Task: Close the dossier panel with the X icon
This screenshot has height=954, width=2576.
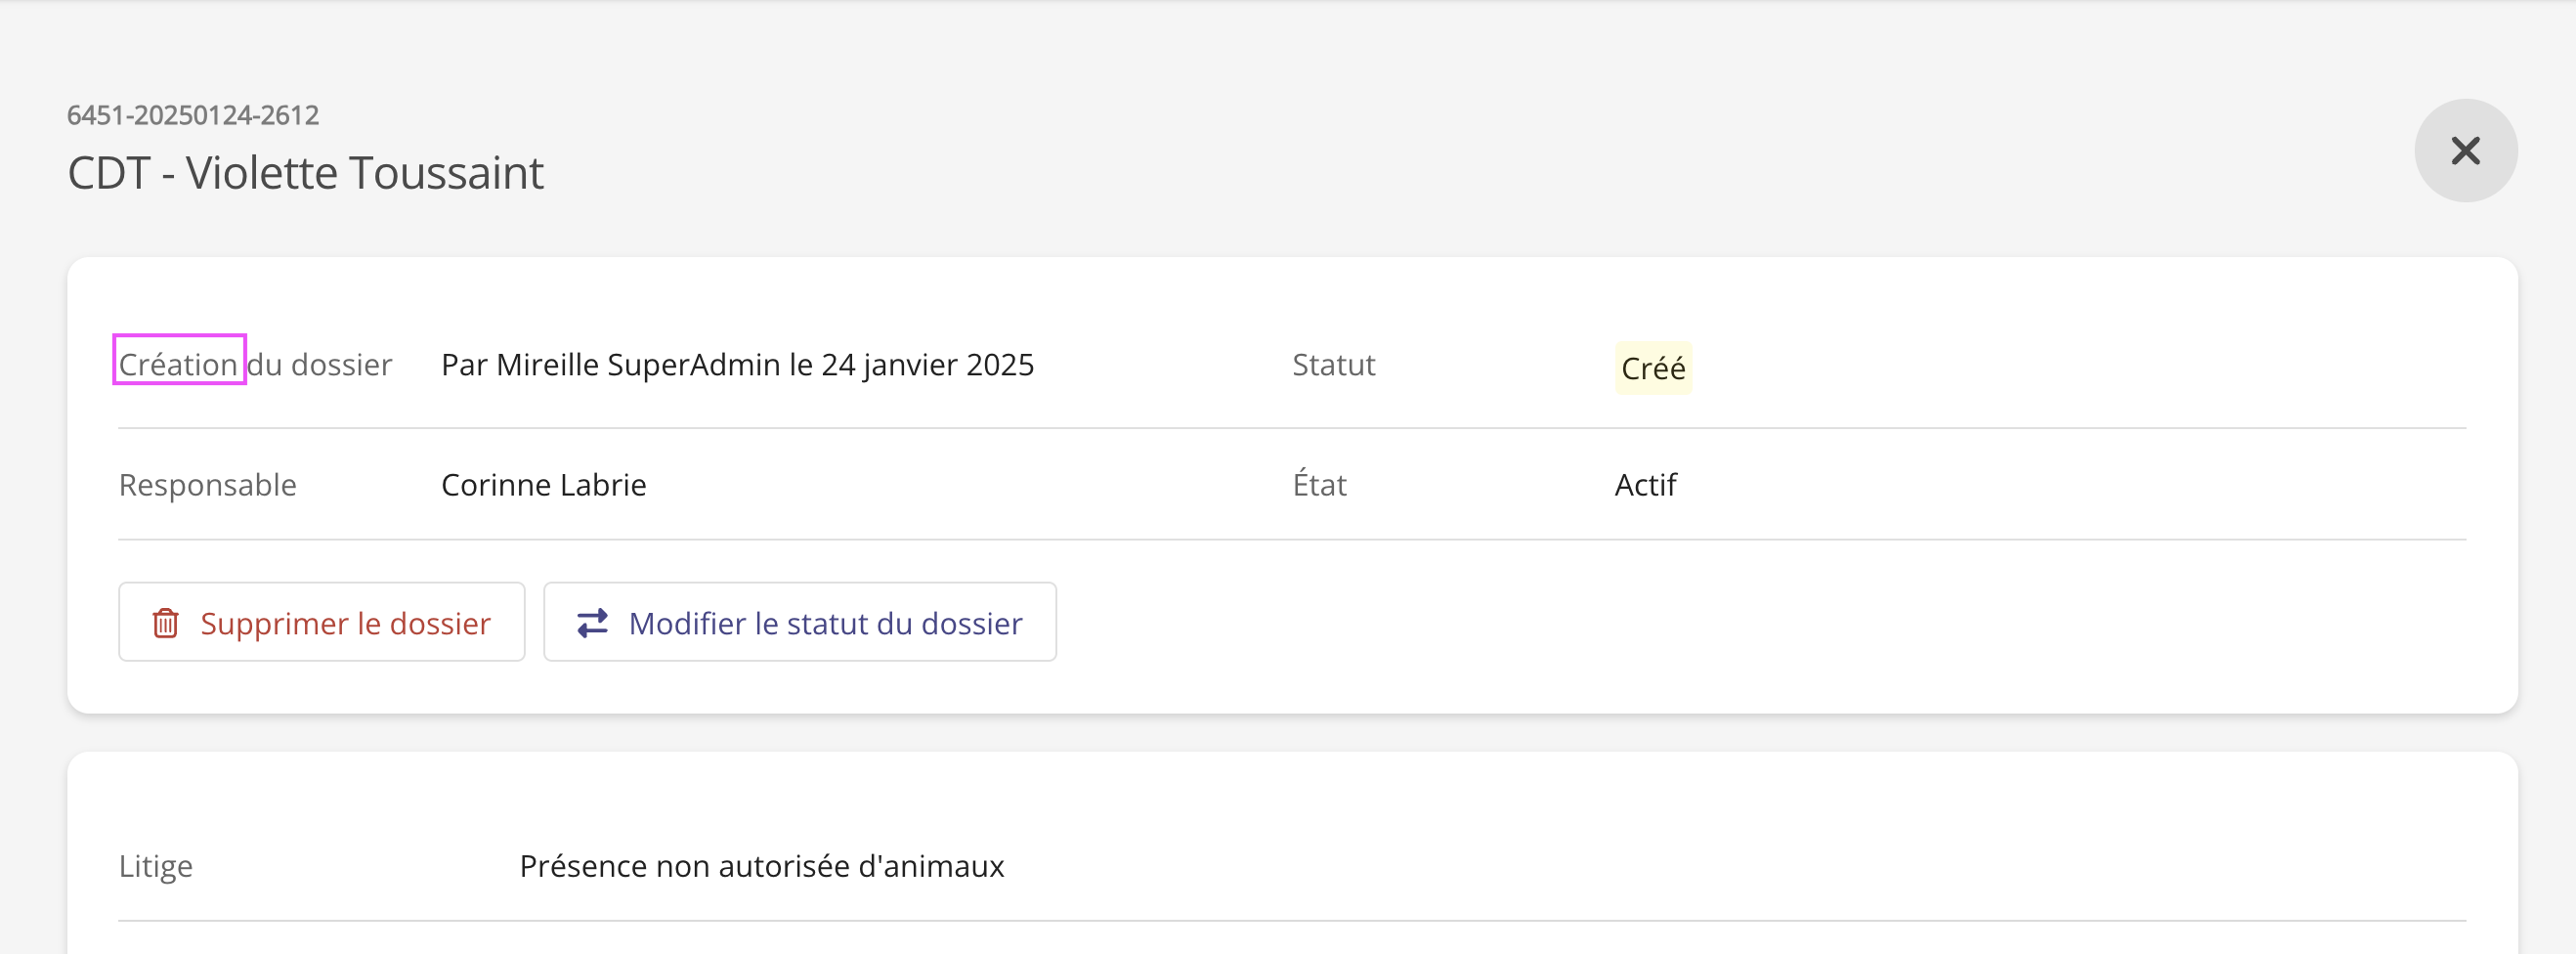Action: [2465, 151]
